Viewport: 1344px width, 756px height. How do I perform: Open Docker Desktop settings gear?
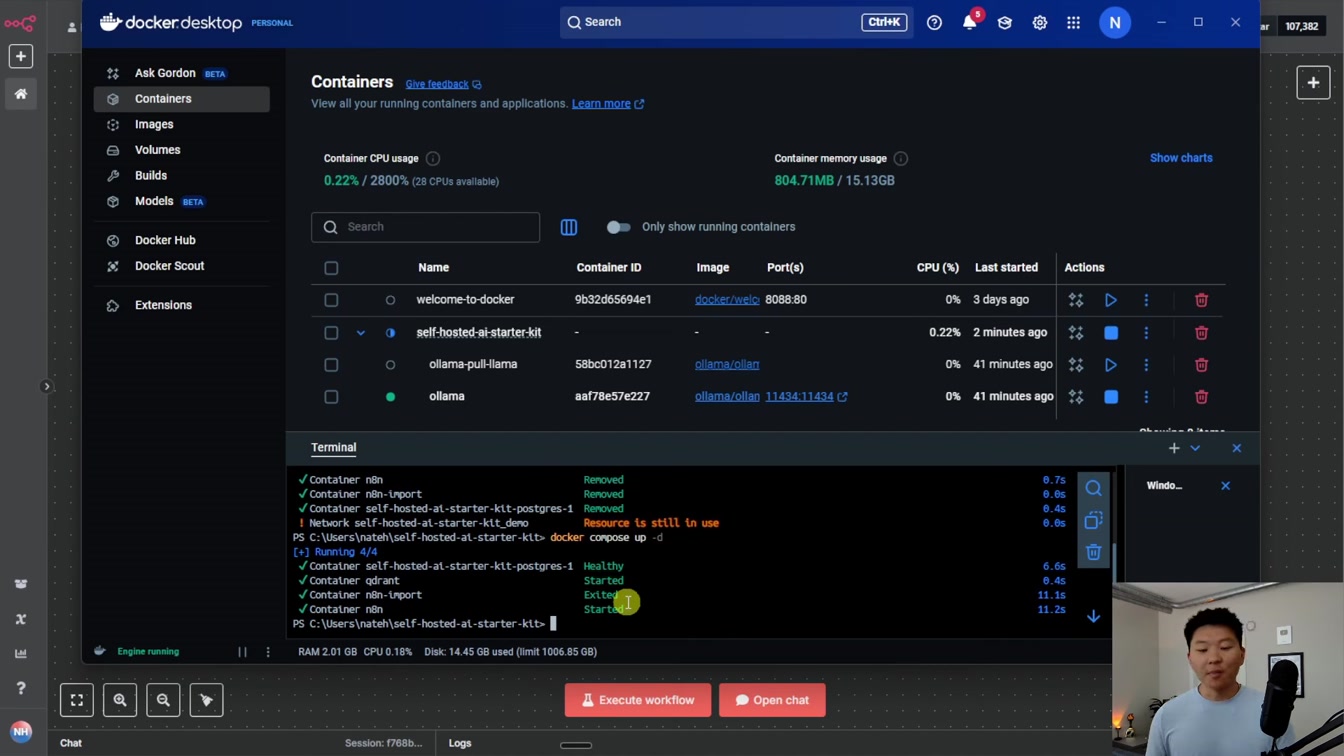point(1040,23)
